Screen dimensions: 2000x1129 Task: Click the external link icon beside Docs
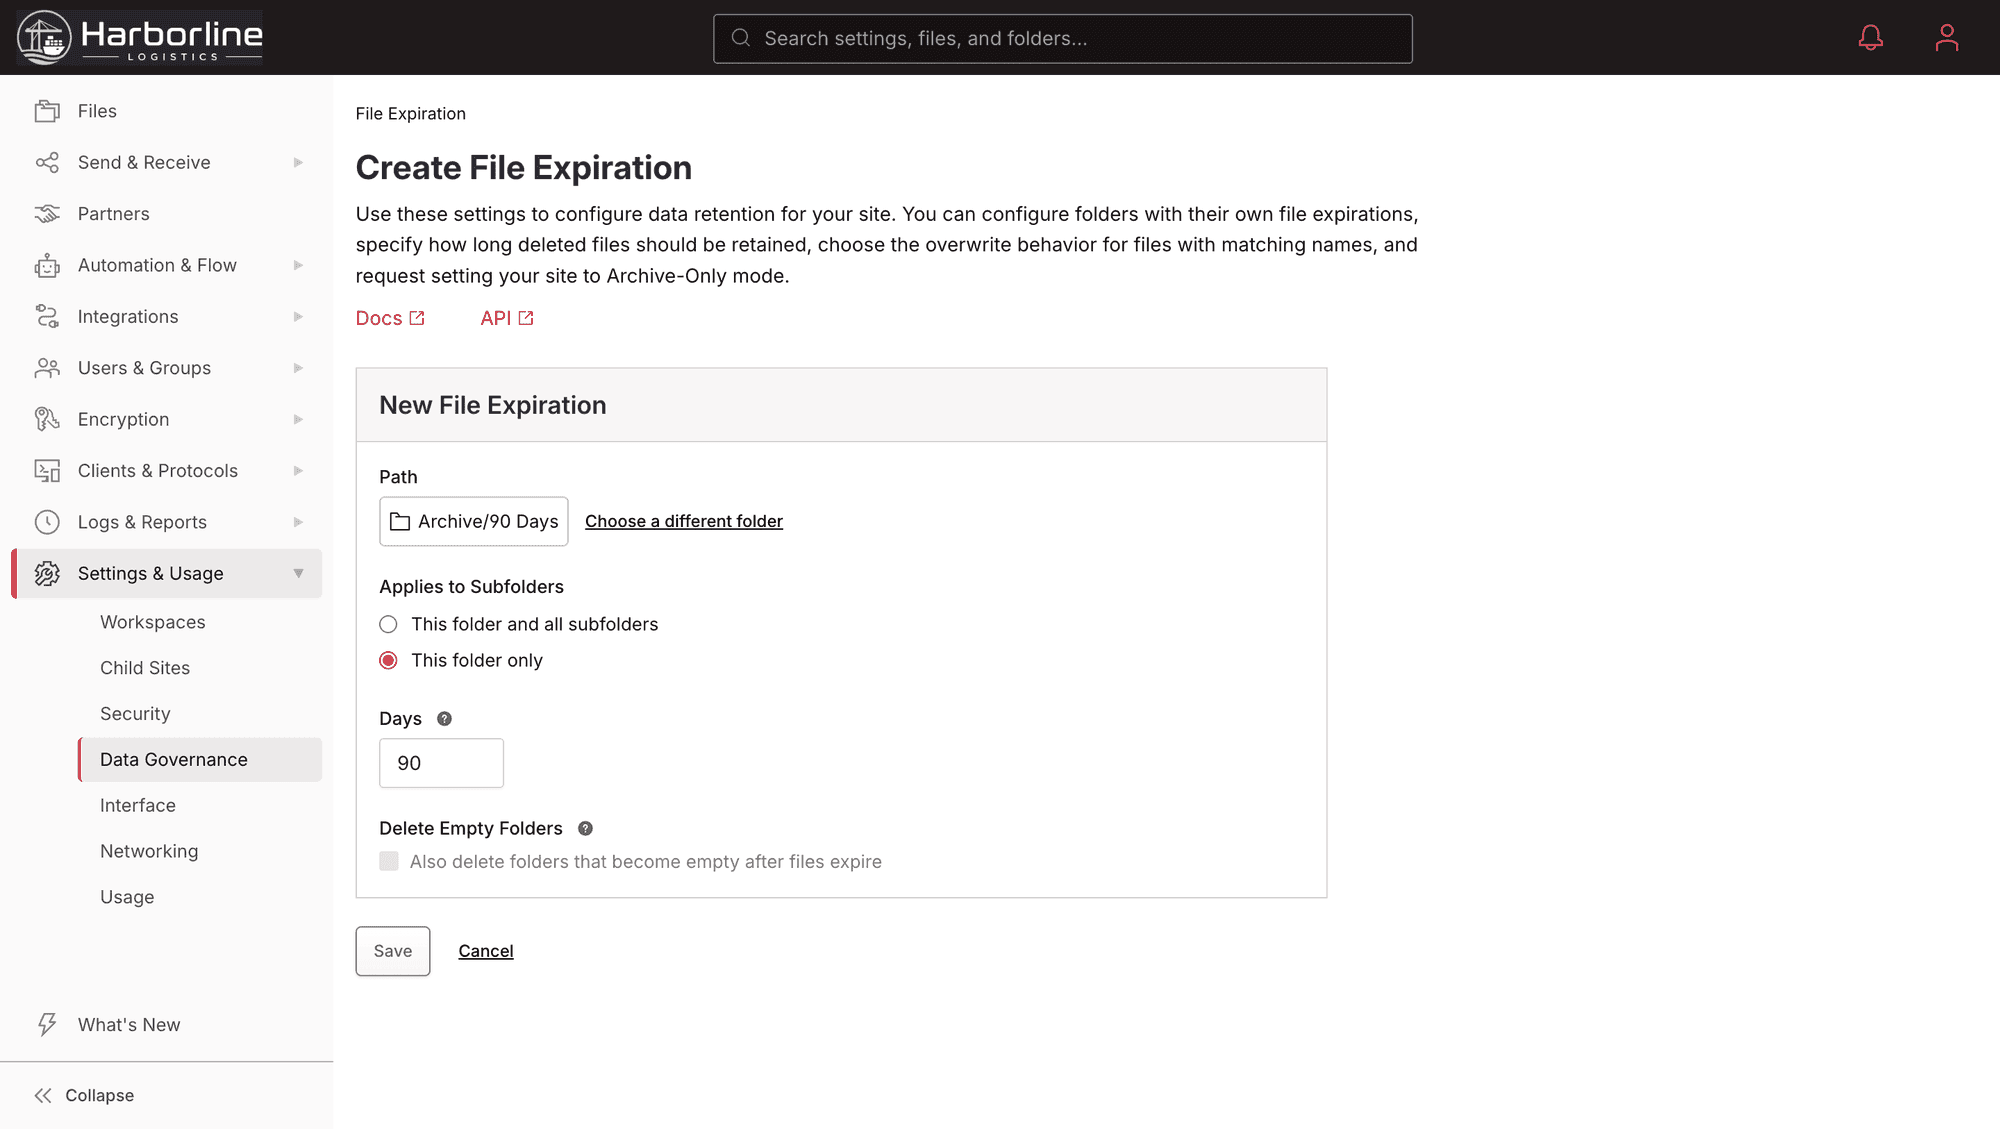(417, 318)
